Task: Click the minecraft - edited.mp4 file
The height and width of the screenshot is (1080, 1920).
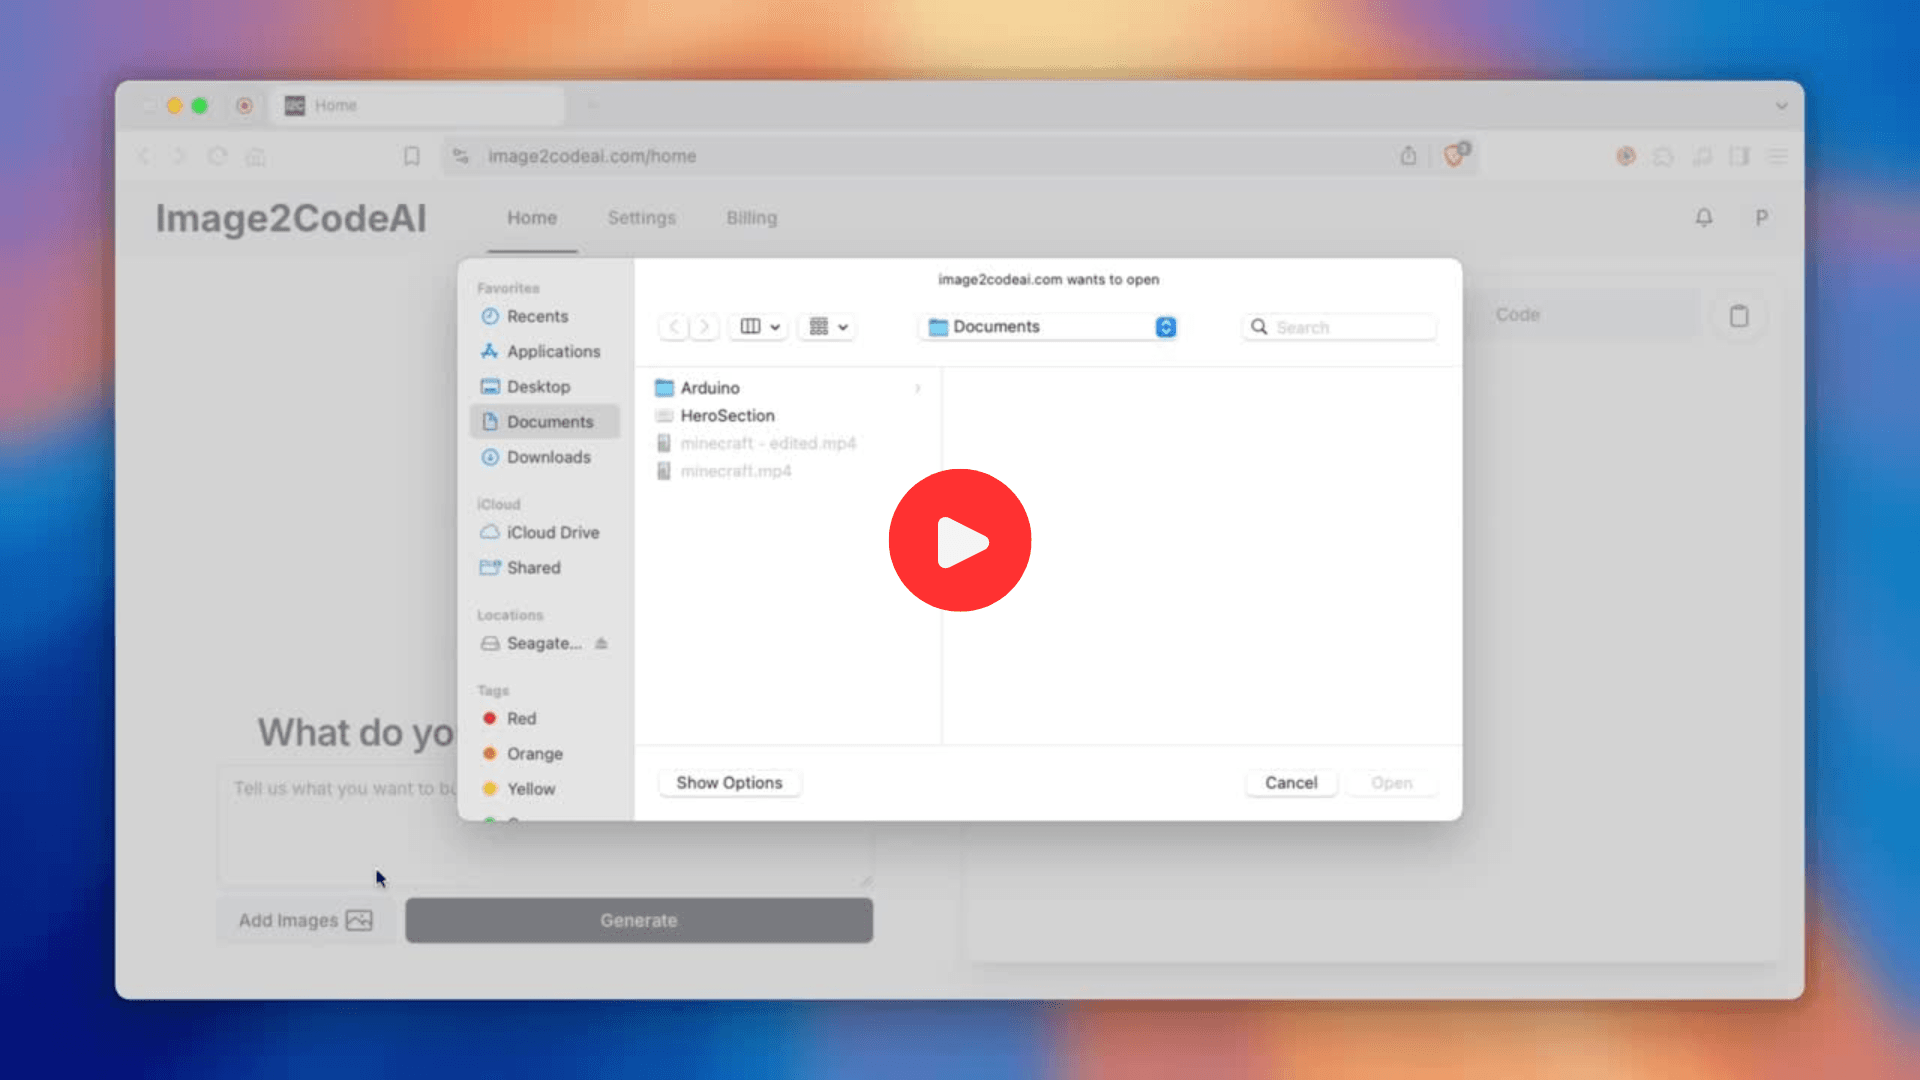Action: tap(769, 442)
